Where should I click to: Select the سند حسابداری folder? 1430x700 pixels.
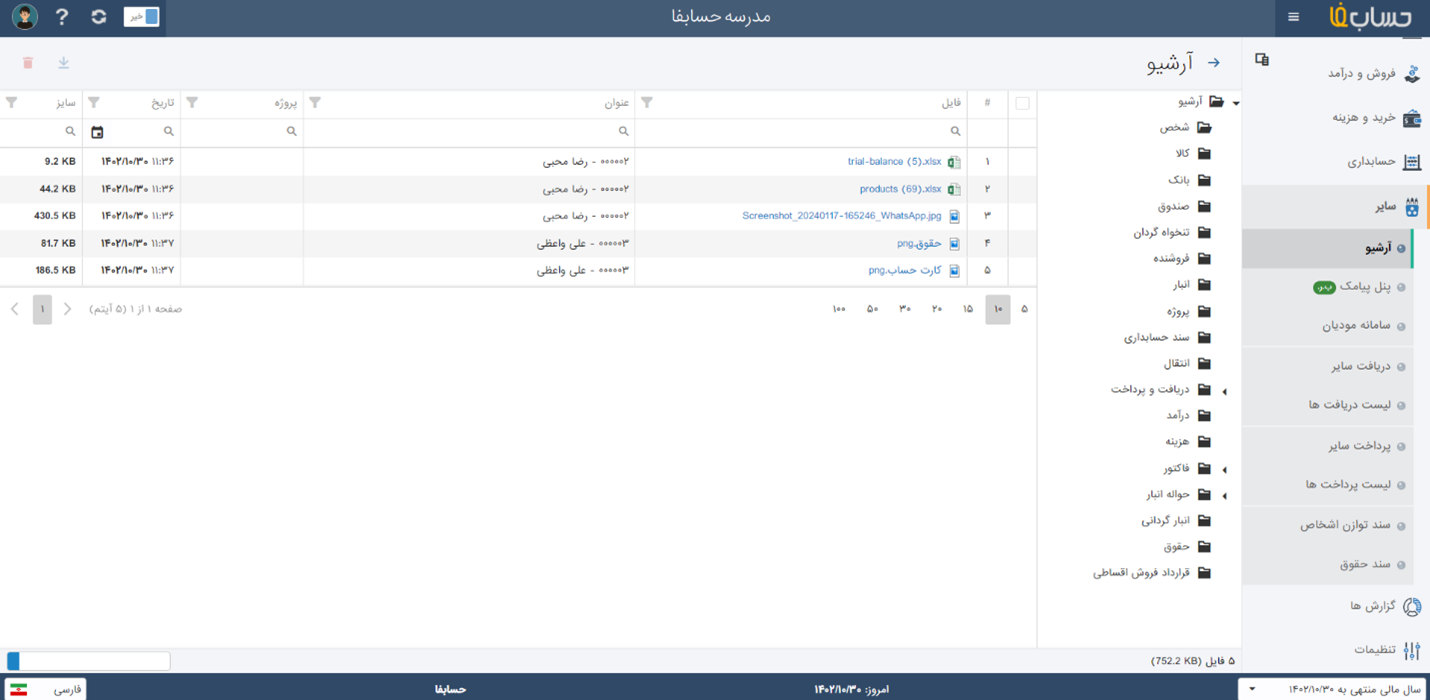click(x=1168, y=337)
